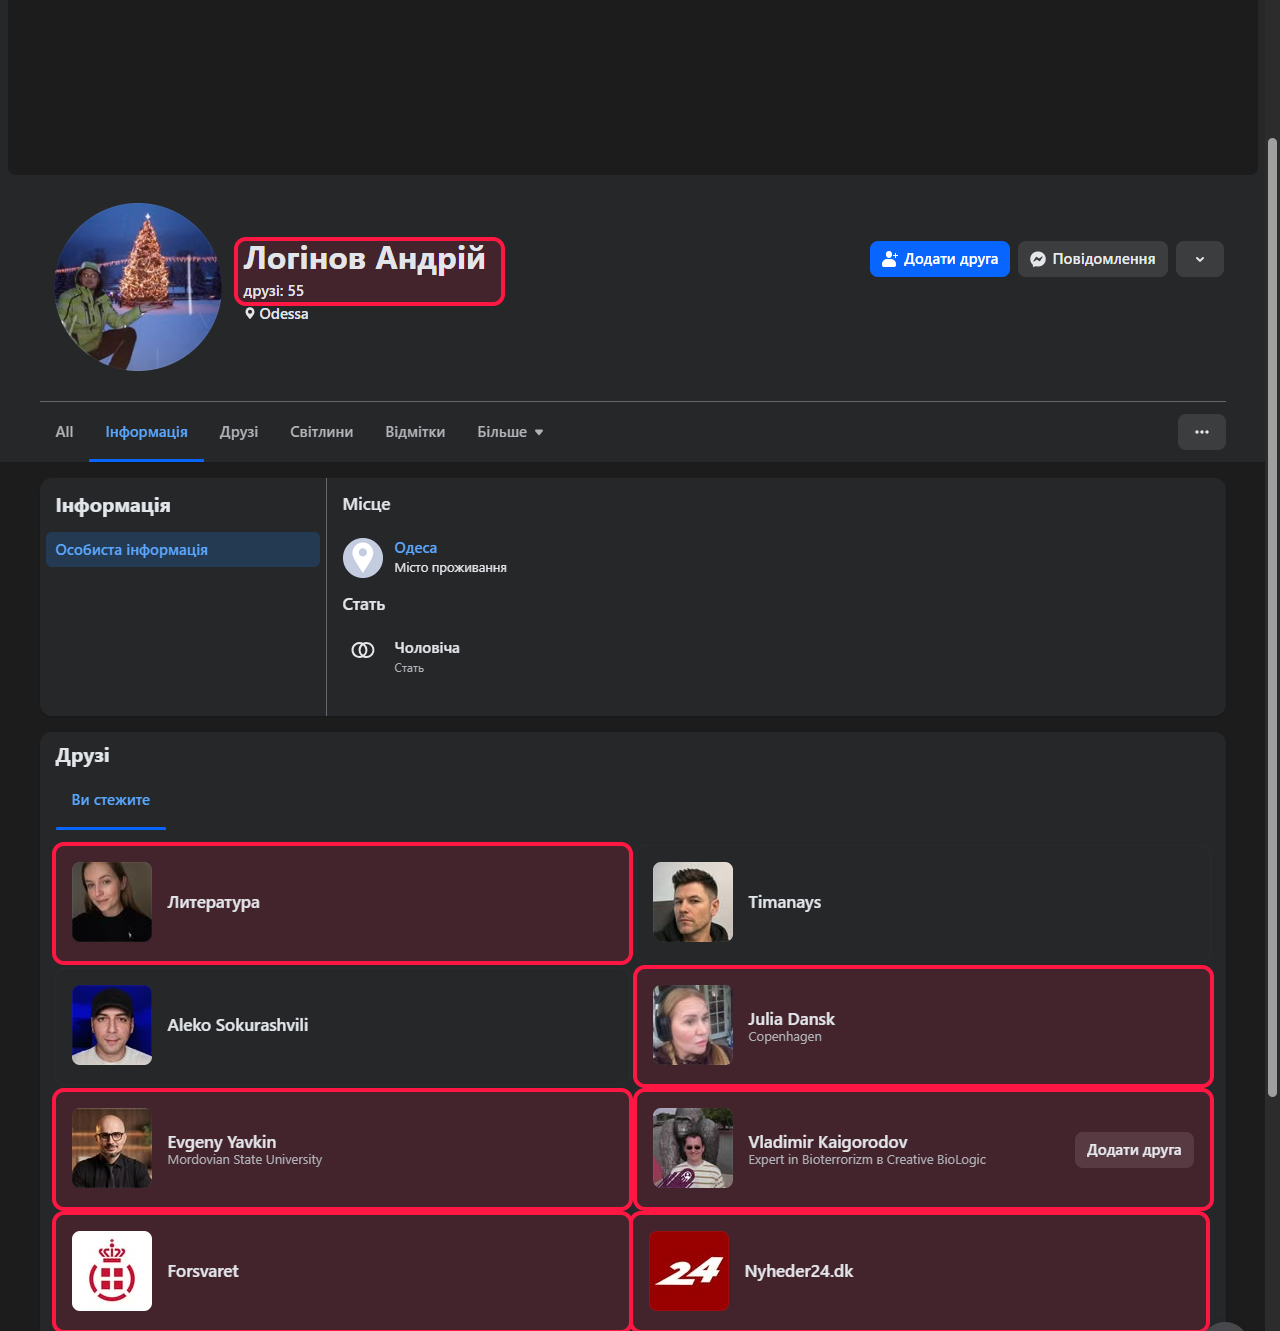Open the Литература friend profile photo
Screen dimensions: 1280x1331
[112, 902]
